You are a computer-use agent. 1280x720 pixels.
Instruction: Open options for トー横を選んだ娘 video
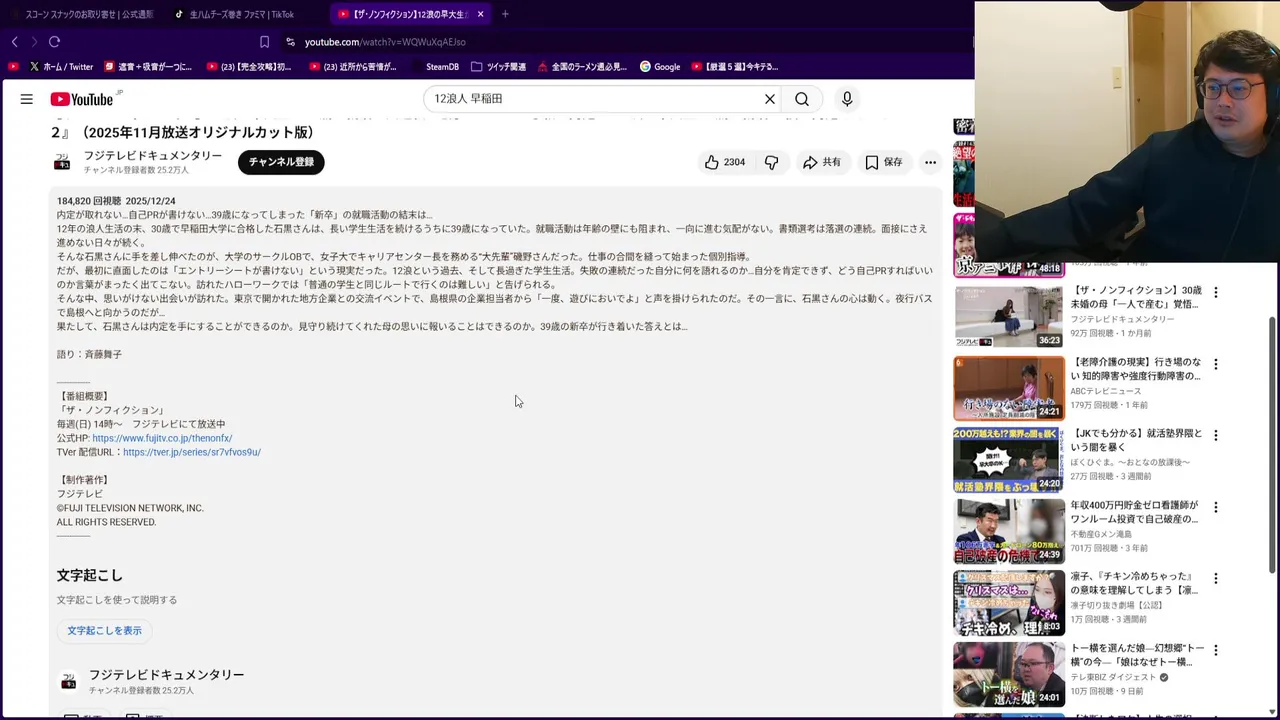coord(1216,650)
